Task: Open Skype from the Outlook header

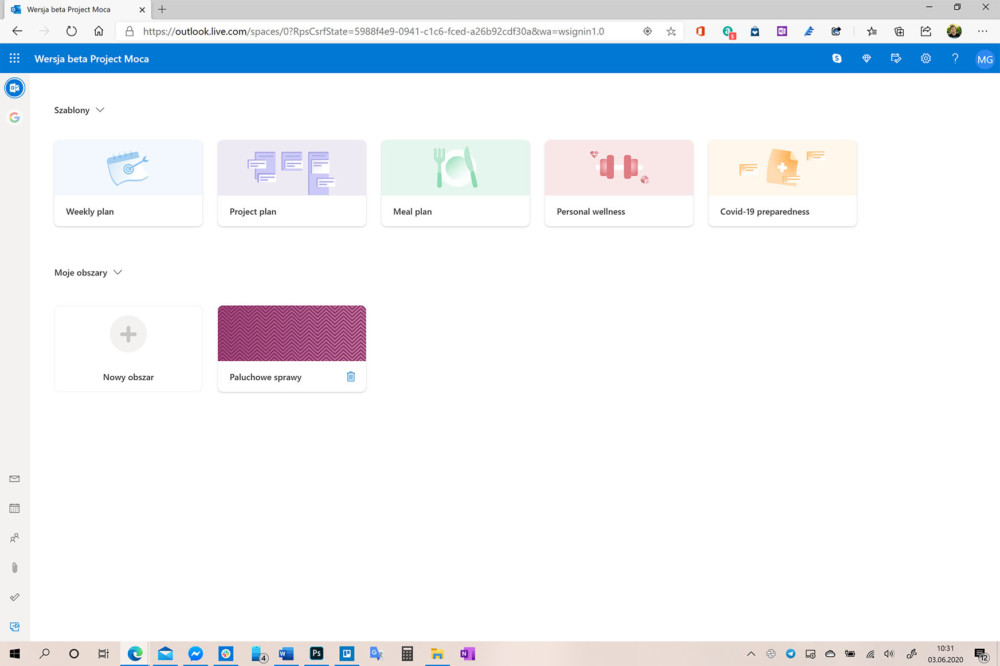Action: tap(837, 58)
